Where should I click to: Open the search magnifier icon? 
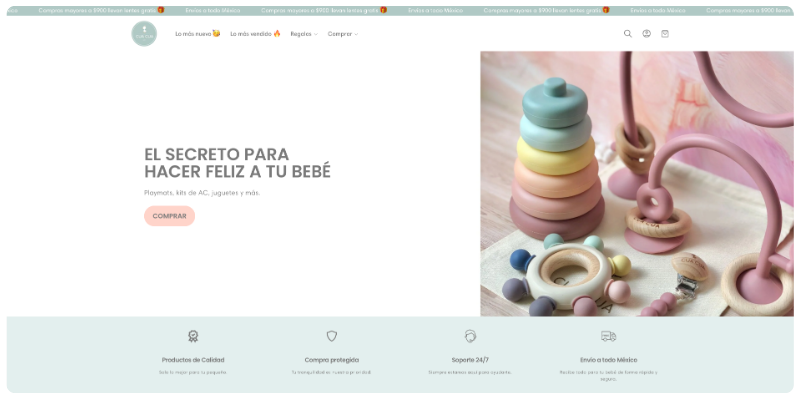point(628,33)
